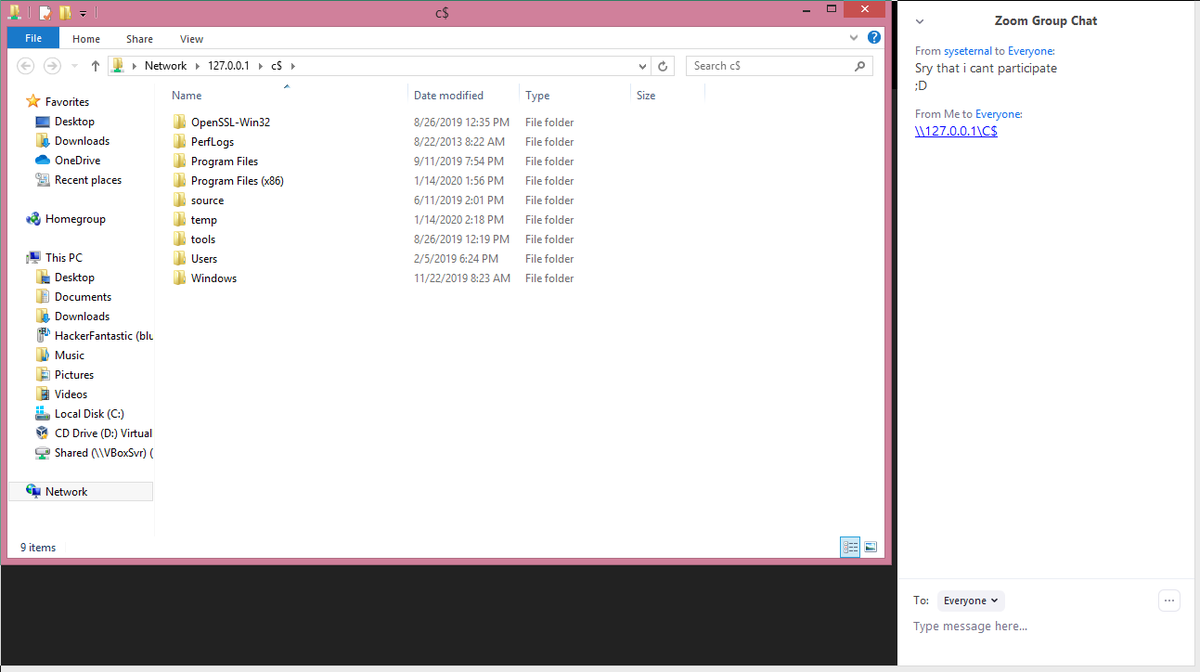Expand the breadcrumb arrow after Network
The width and height of the screenshot is (1200, 672).
197,66
